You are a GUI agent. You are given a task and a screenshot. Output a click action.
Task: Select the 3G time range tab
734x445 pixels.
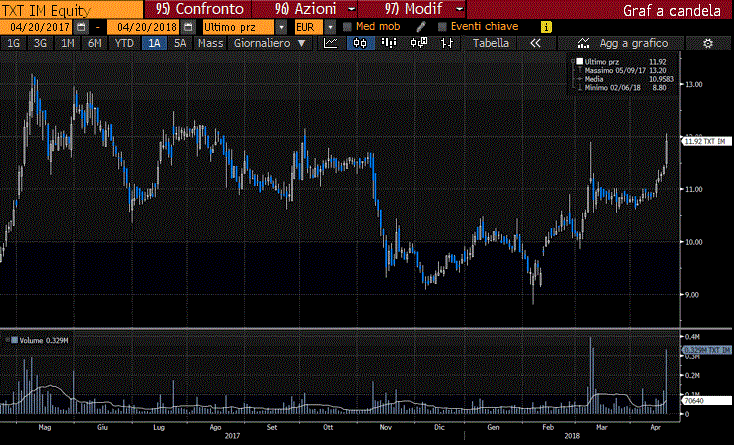(x=40, y=44)
